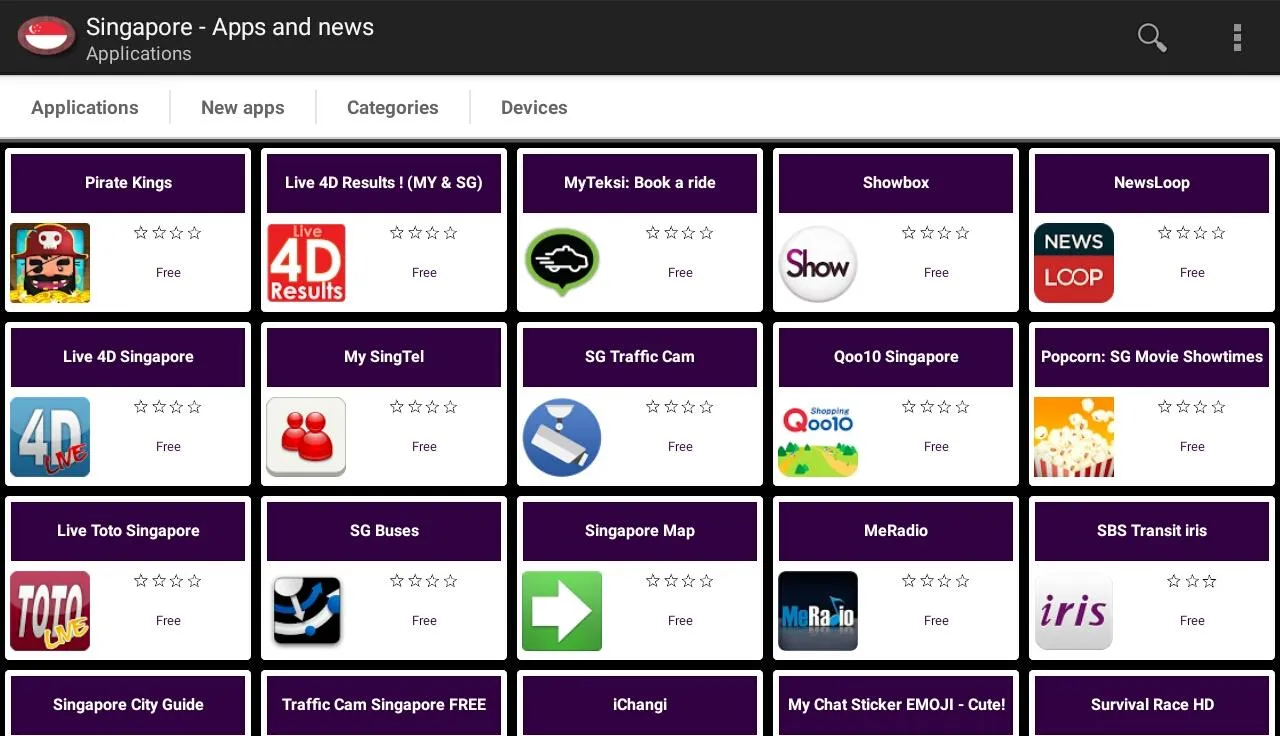Select the SG Traffic Cam camera icon

click(562, 437)
